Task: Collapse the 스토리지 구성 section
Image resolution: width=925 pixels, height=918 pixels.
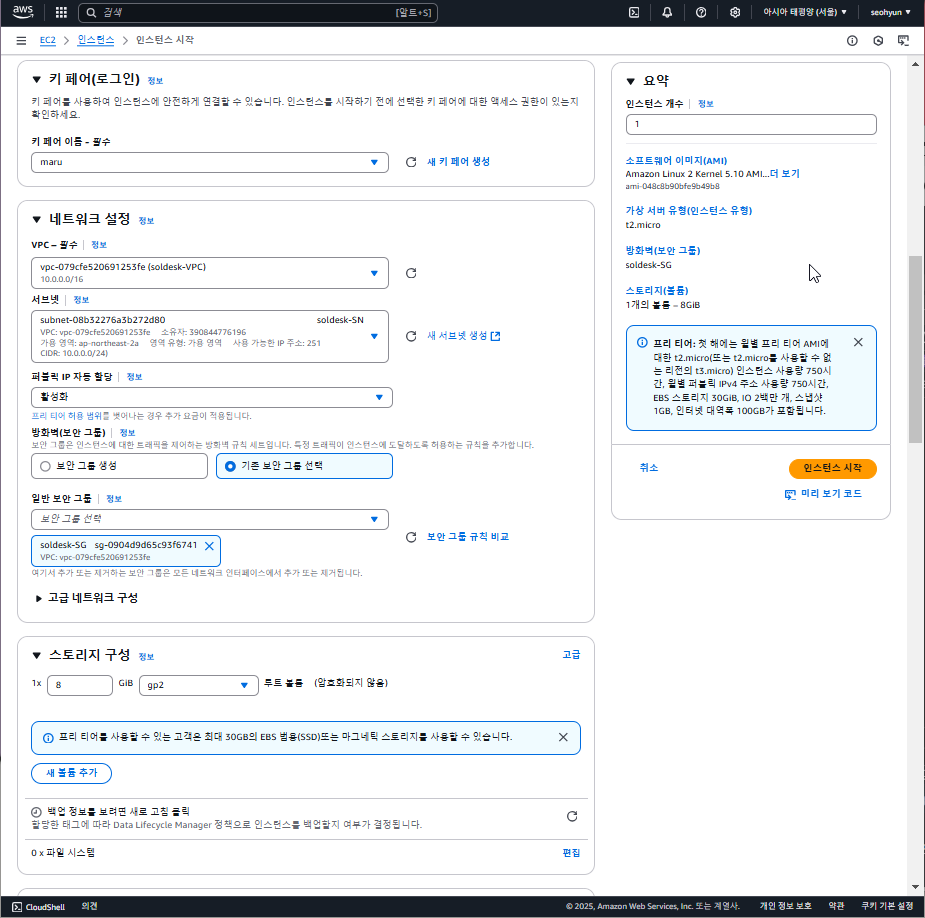Action: pos(37,655)
